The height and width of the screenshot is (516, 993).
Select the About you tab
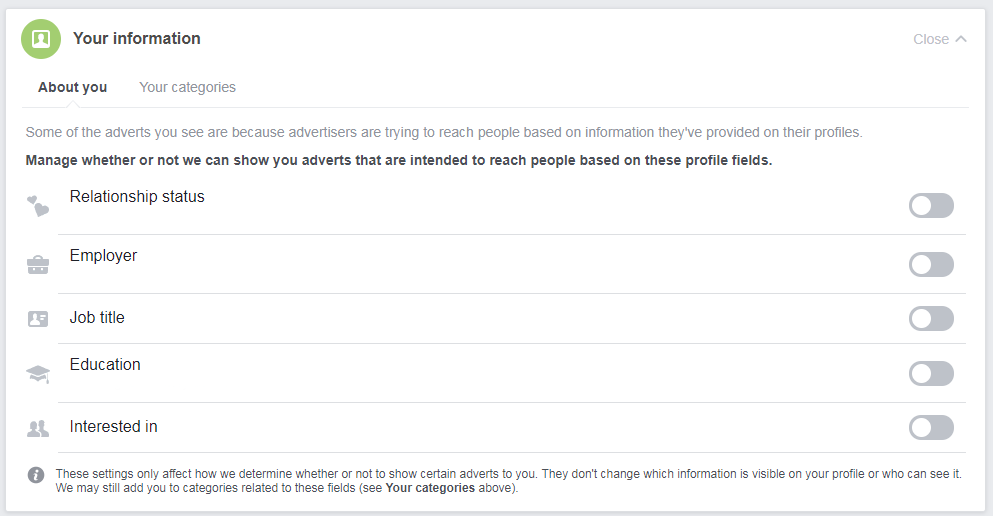pyautogui.click(x=72, y=87)
